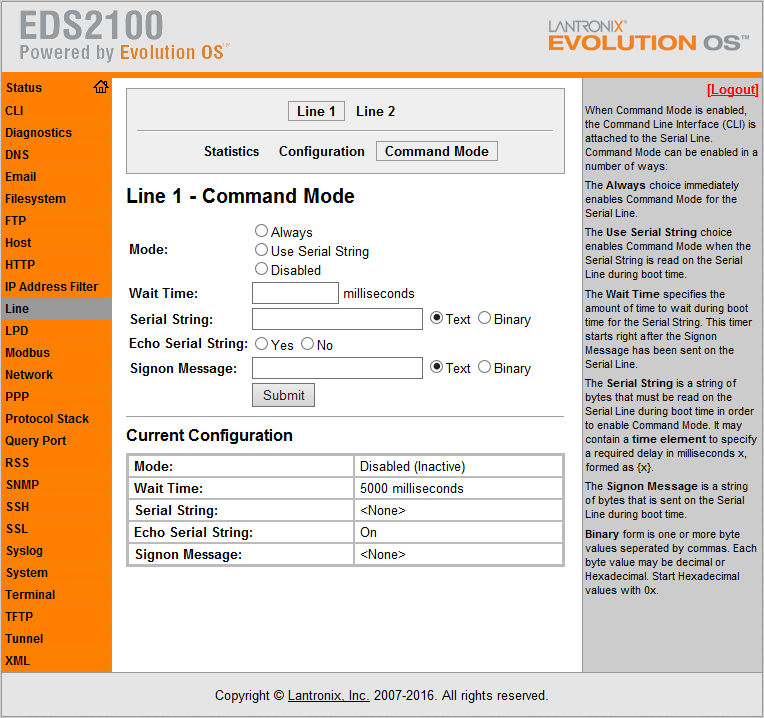
Task: Open RSS in the sidebar
Action: pos(57,463)
